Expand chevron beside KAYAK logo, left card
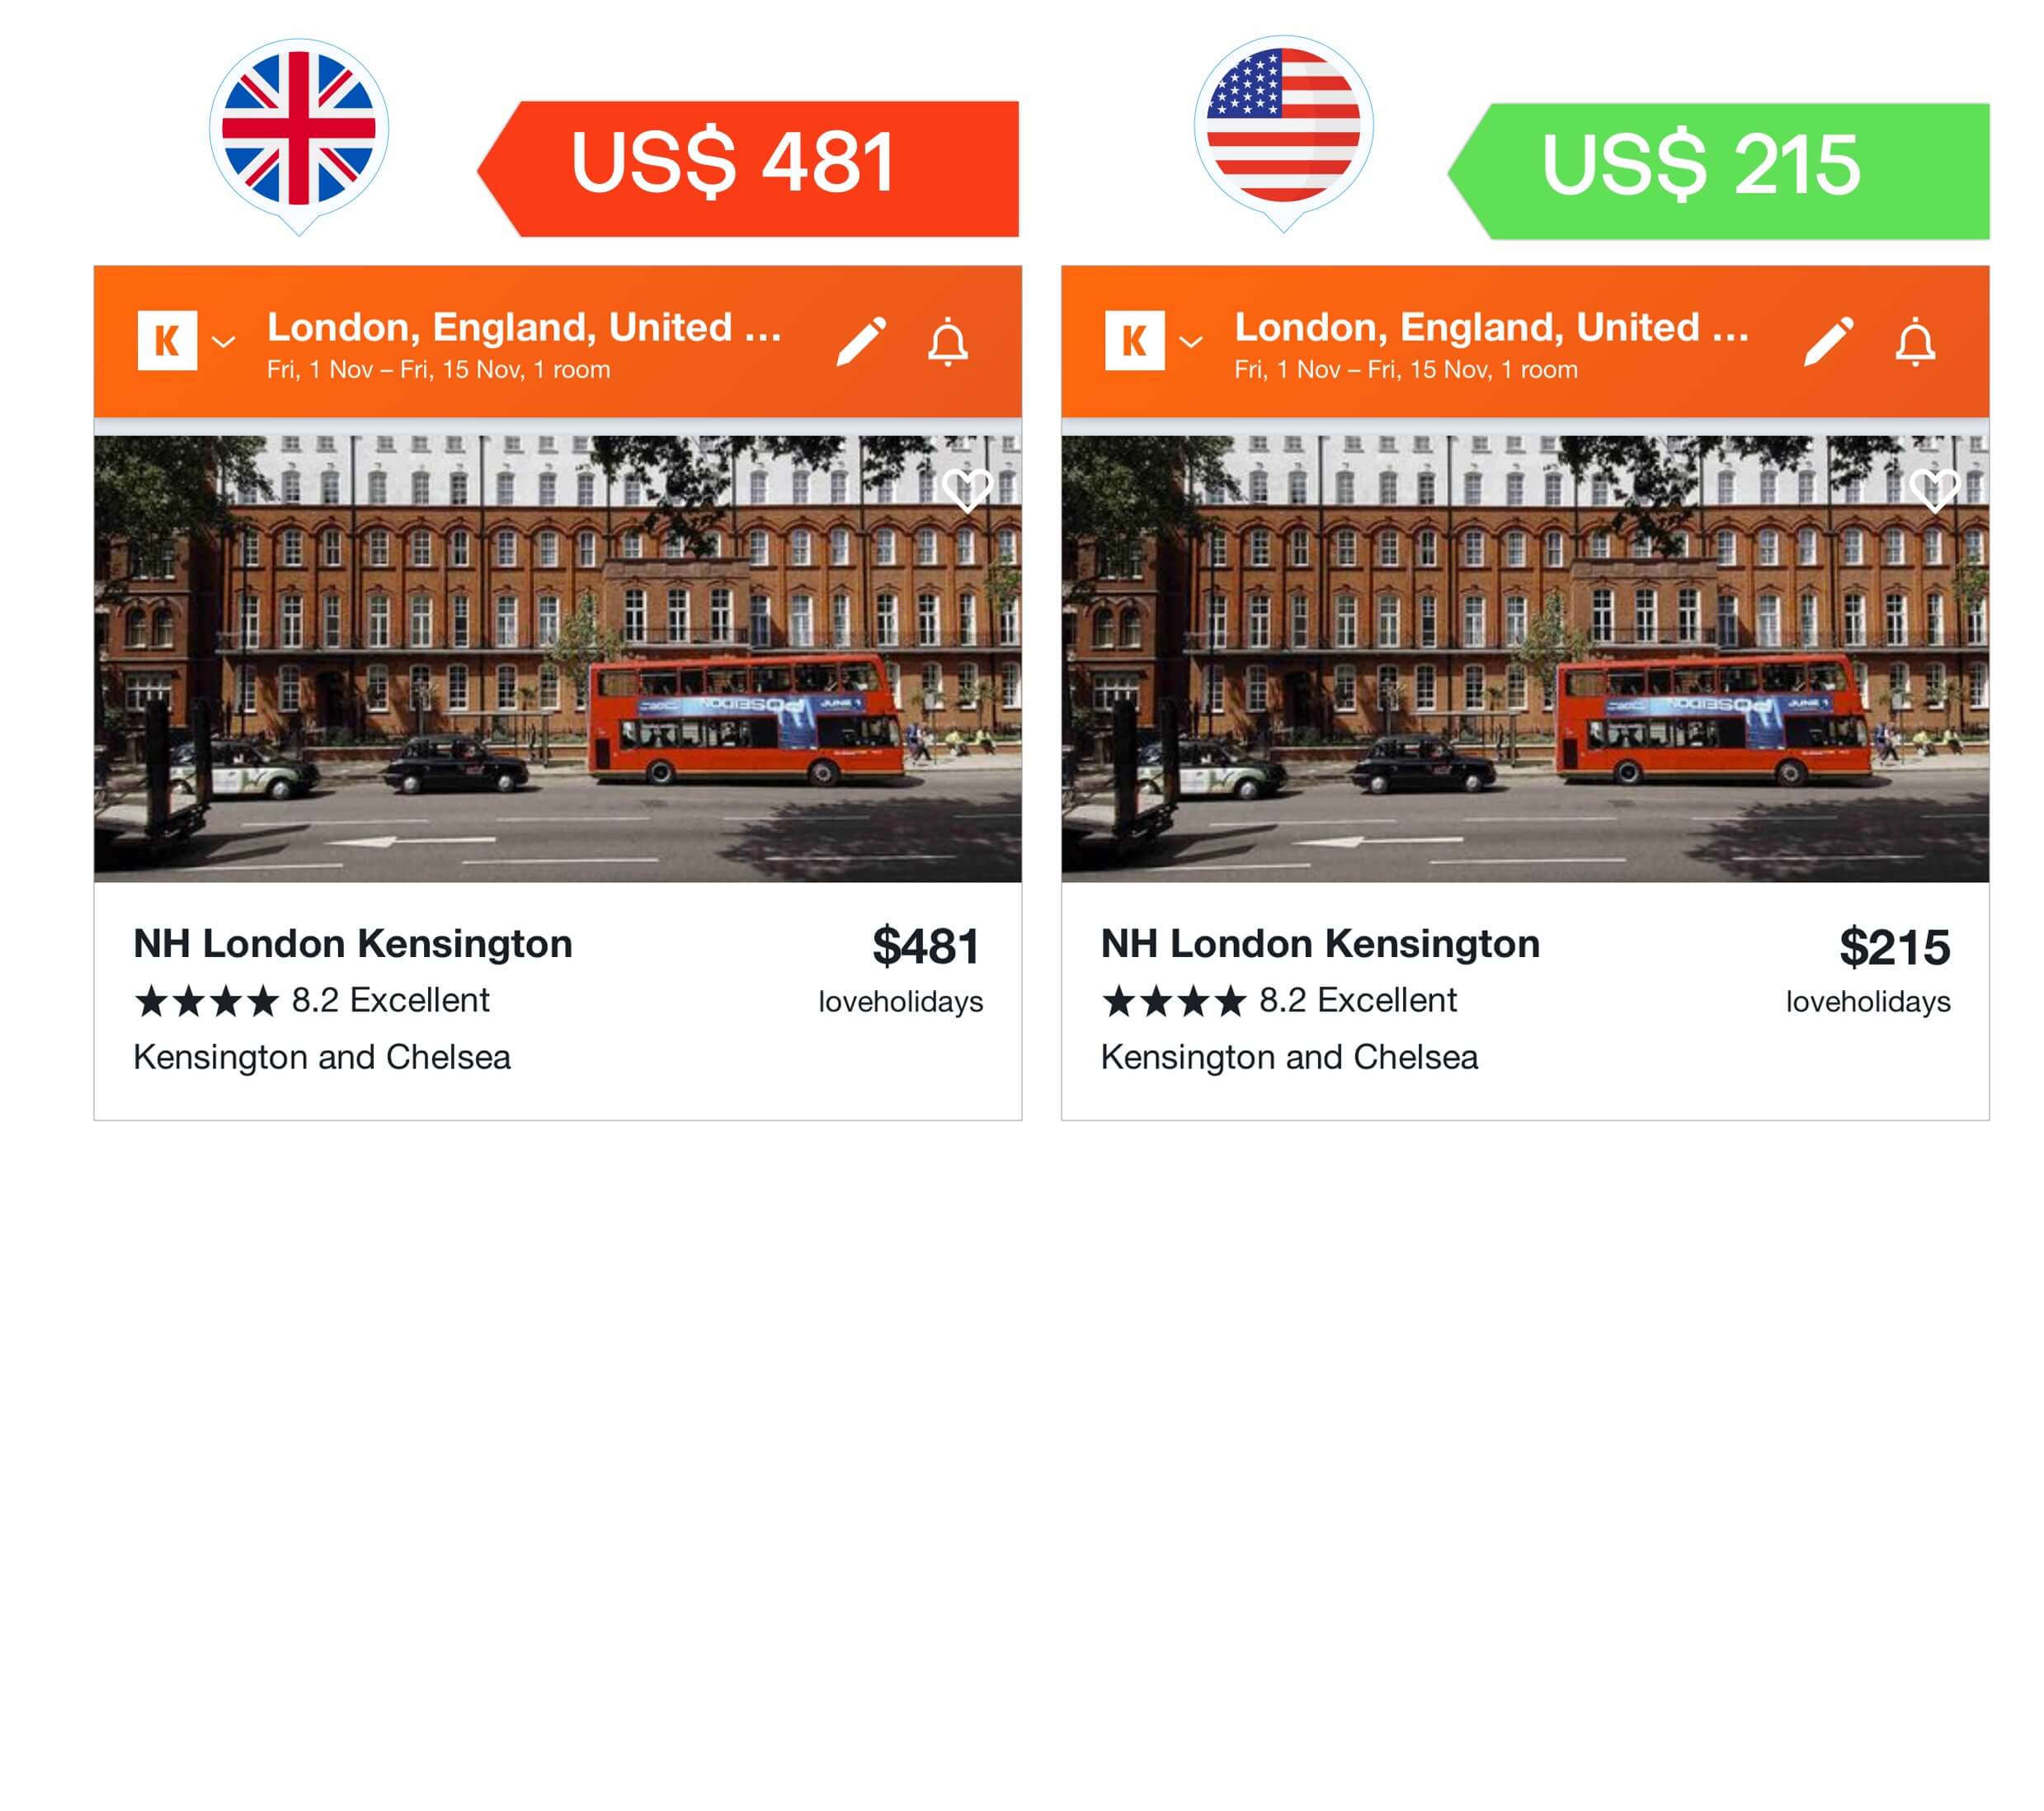2044x1811 pixels. [223, 342]
